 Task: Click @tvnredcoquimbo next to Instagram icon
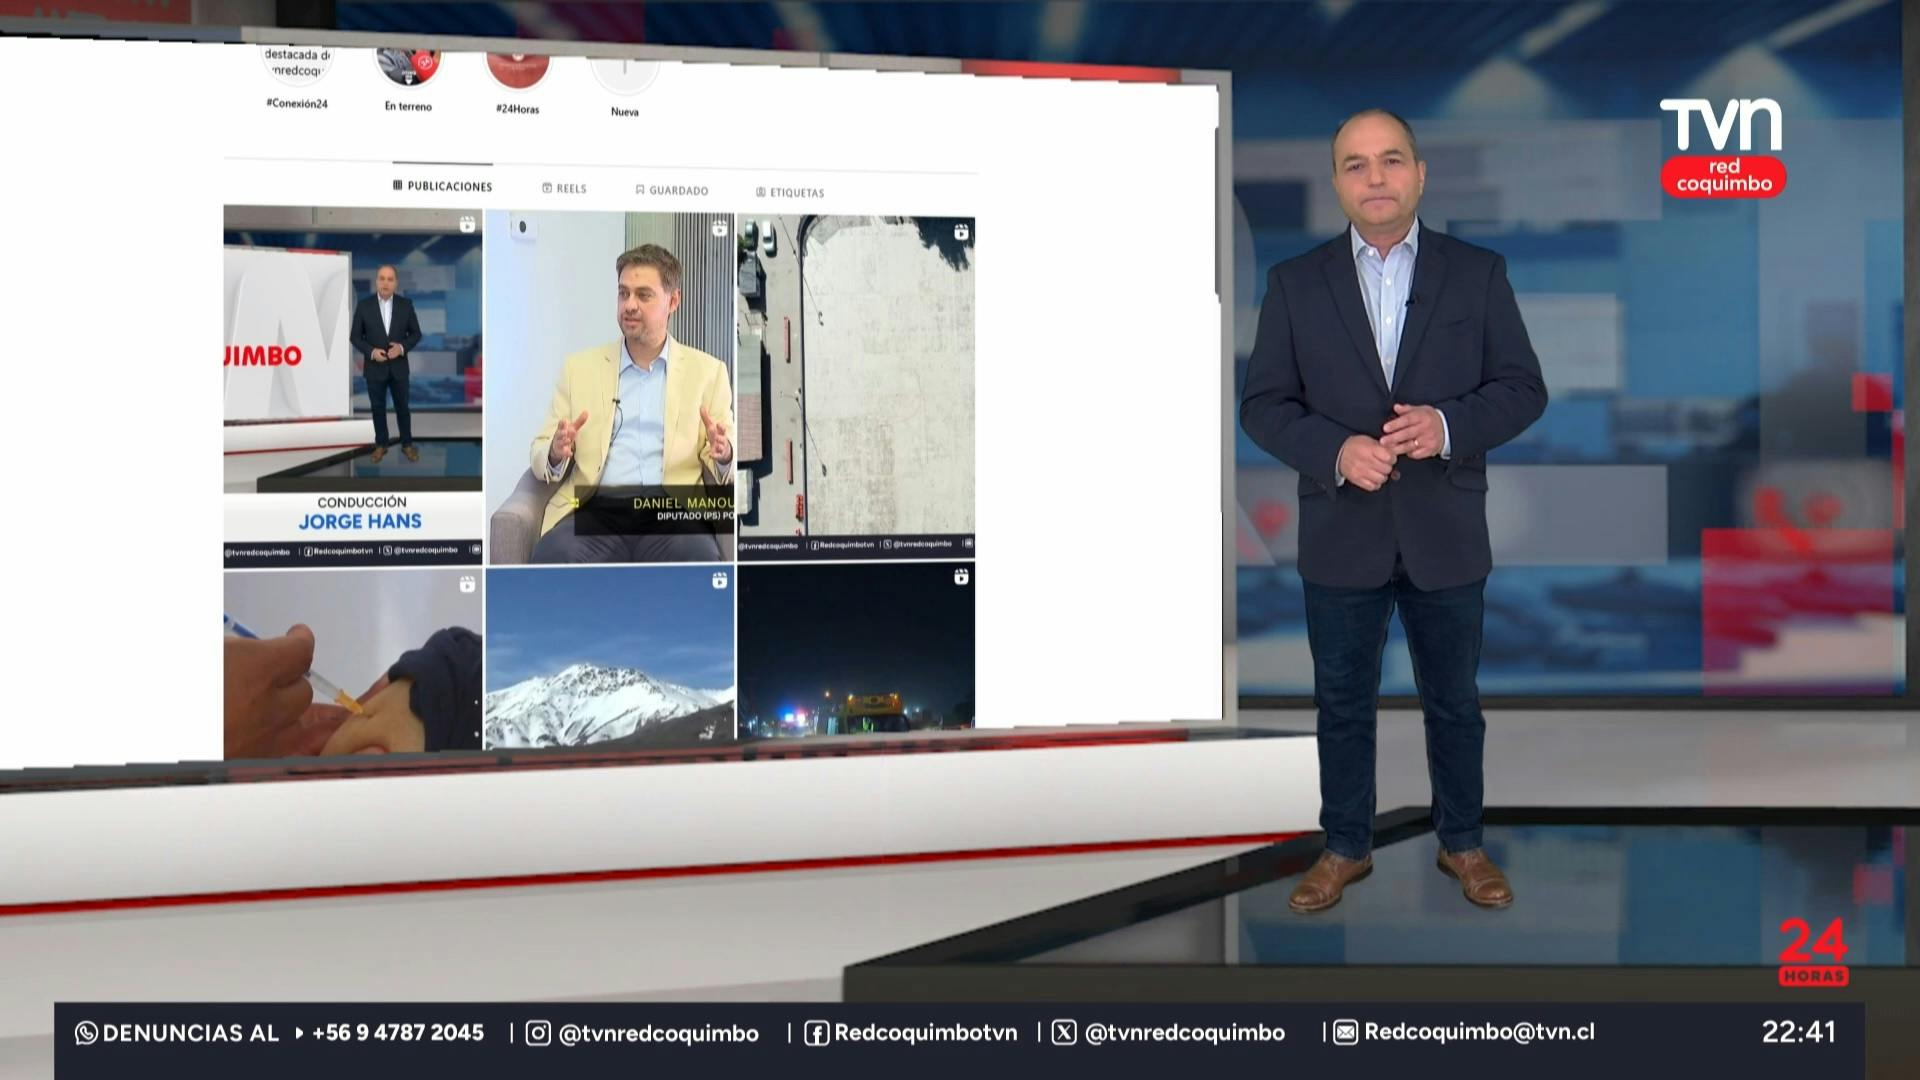(658, 1033)
